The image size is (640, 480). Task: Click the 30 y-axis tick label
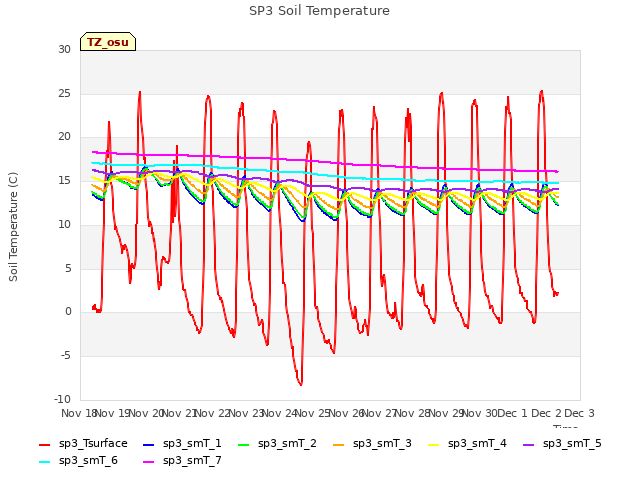point(64,50)
